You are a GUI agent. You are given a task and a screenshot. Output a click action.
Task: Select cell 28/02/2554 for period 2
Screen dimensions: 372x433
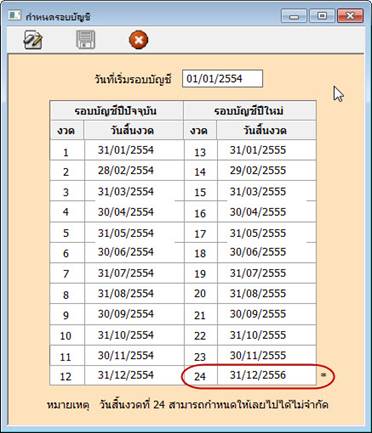pos(134,171)
